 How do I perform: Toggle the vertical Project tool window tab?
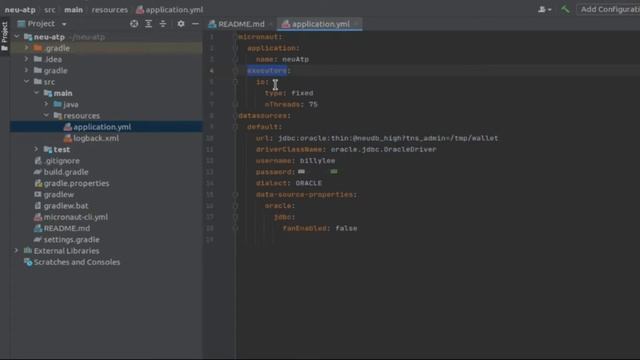click(4, 37)
